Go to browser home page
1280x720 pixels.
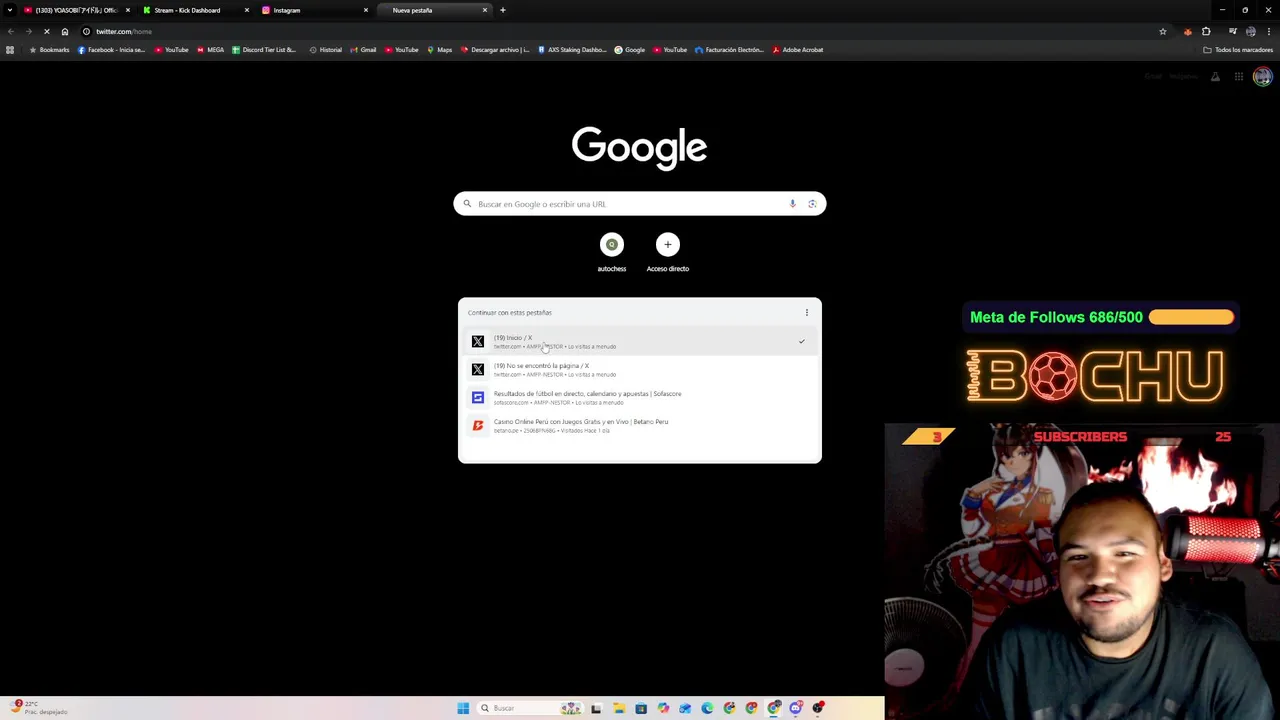65,31
